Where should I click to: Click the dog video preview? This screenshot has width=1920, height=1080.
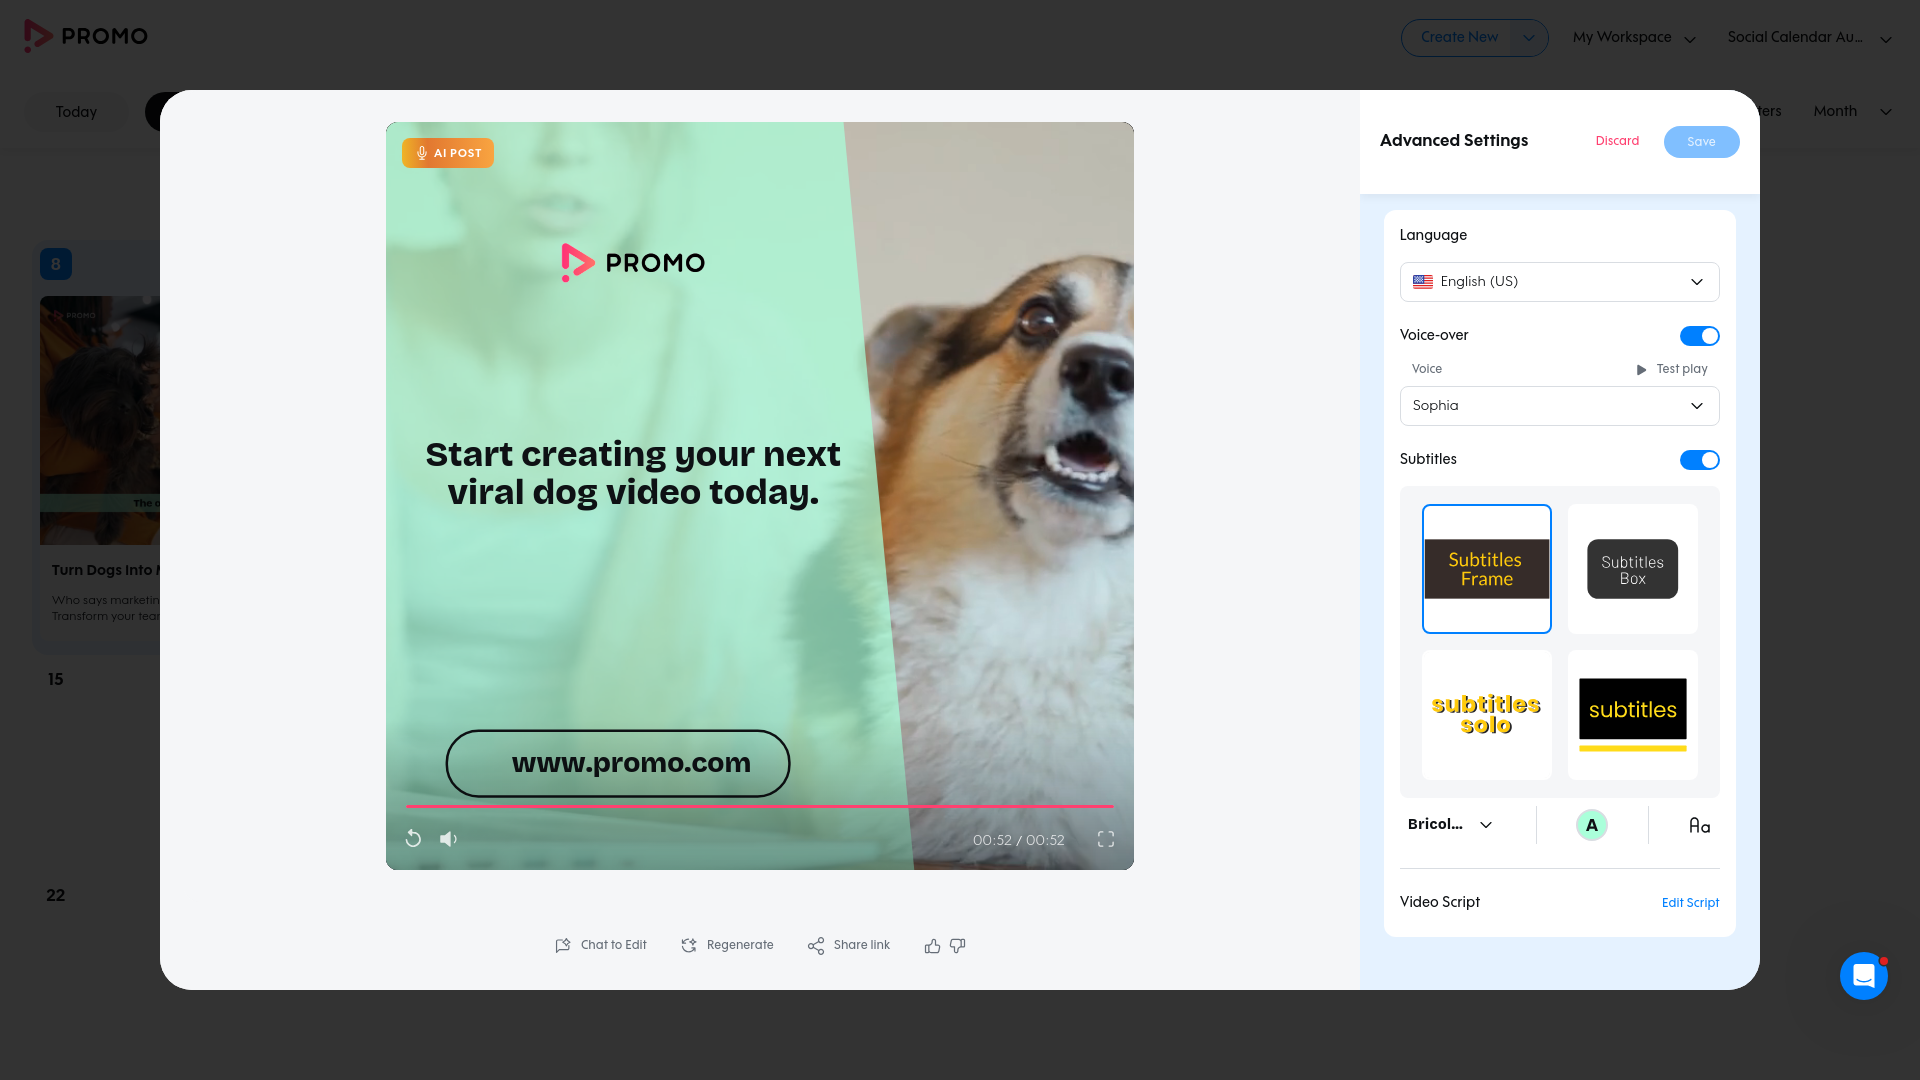[760, 496]
